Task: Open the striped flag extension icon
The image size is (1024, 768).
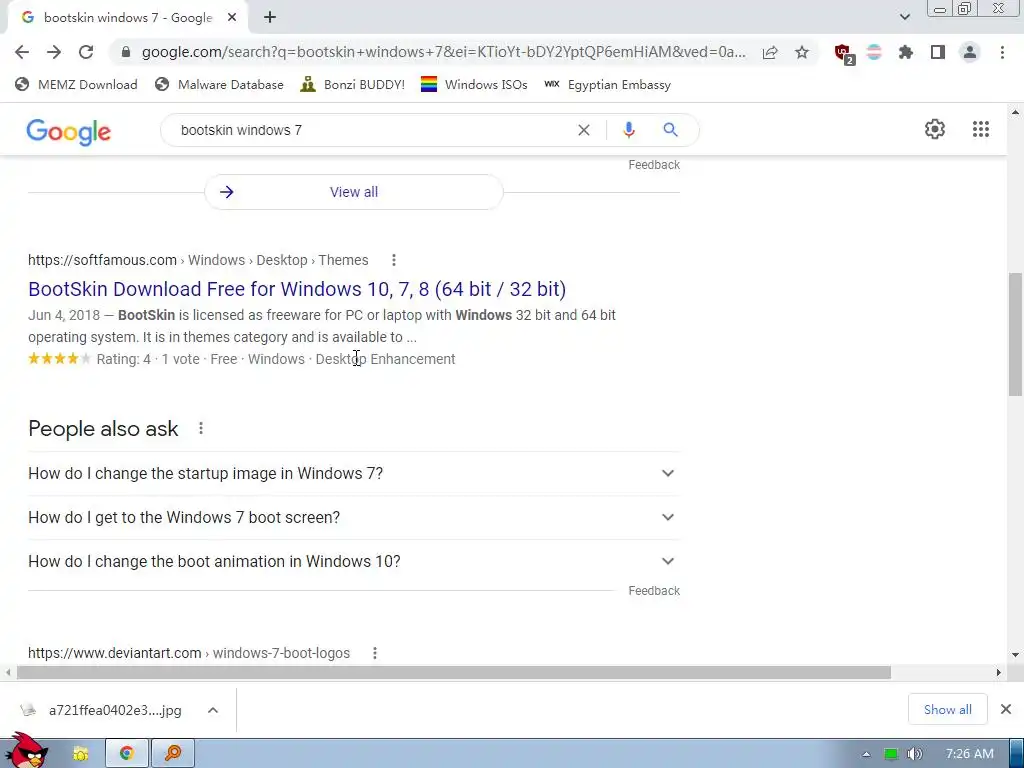Action: 874,52
